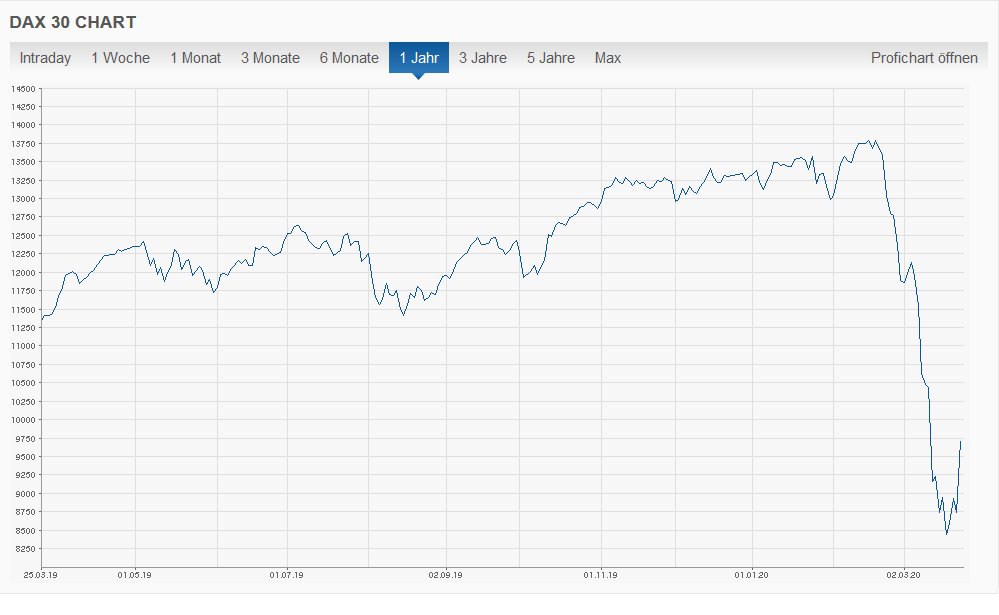This screenshot has height=615, width=999.
Task: Open the Profichart öffnen link
Action: [x=924, y=58]
